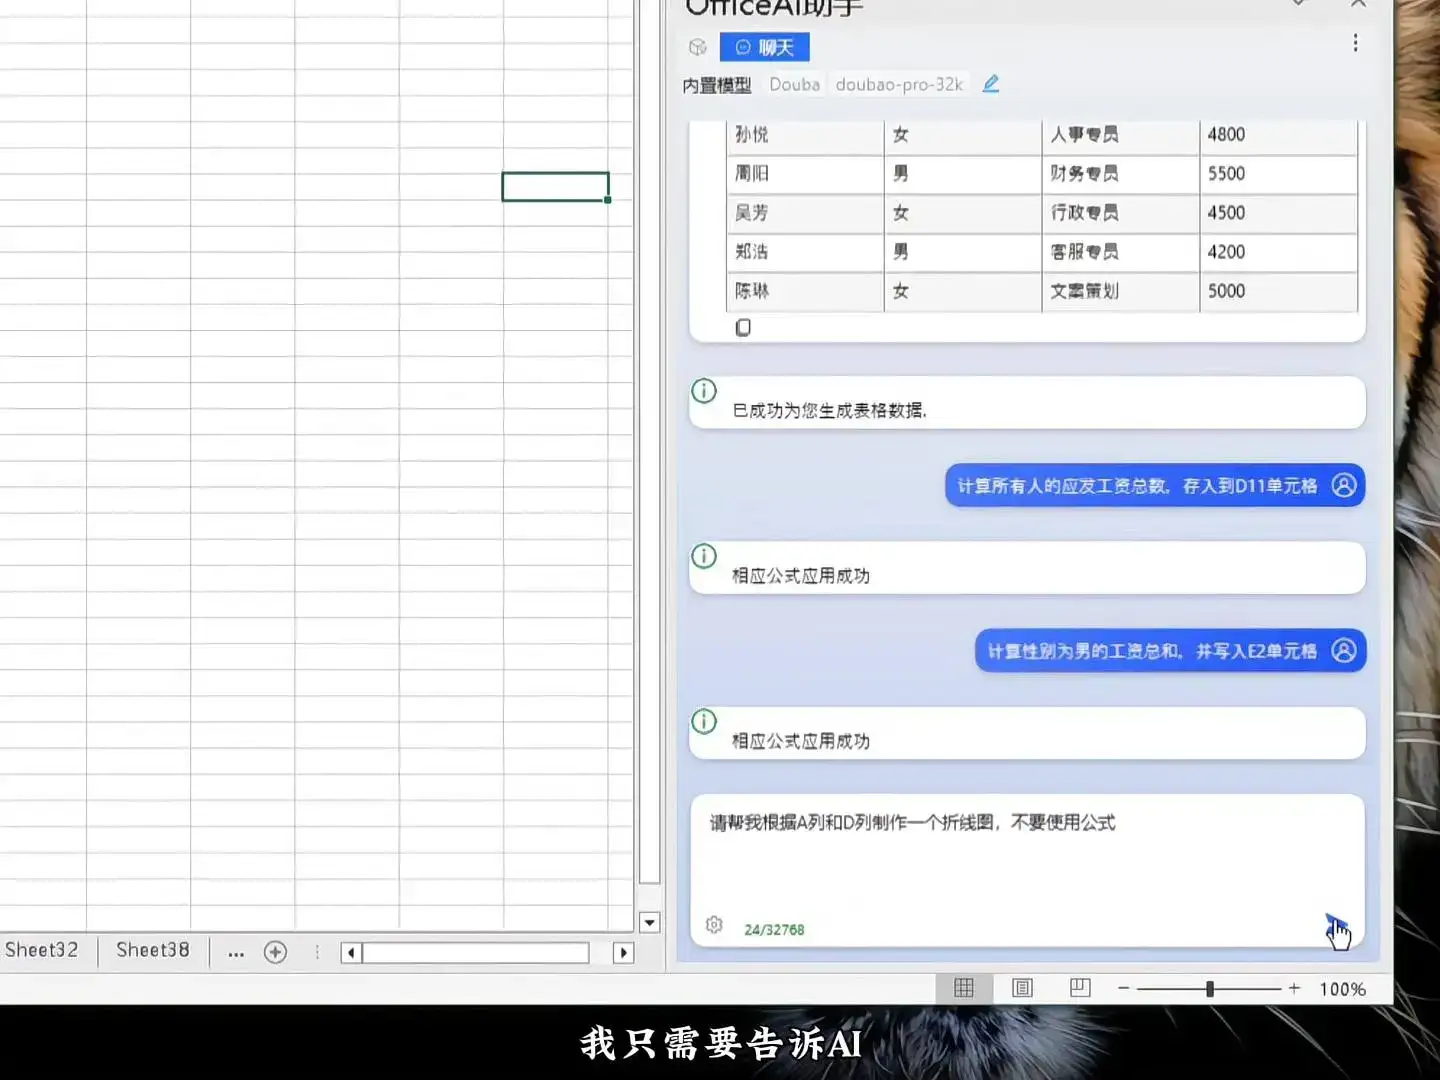Select Page Layout view icon in status bar

coord(1021,988)
